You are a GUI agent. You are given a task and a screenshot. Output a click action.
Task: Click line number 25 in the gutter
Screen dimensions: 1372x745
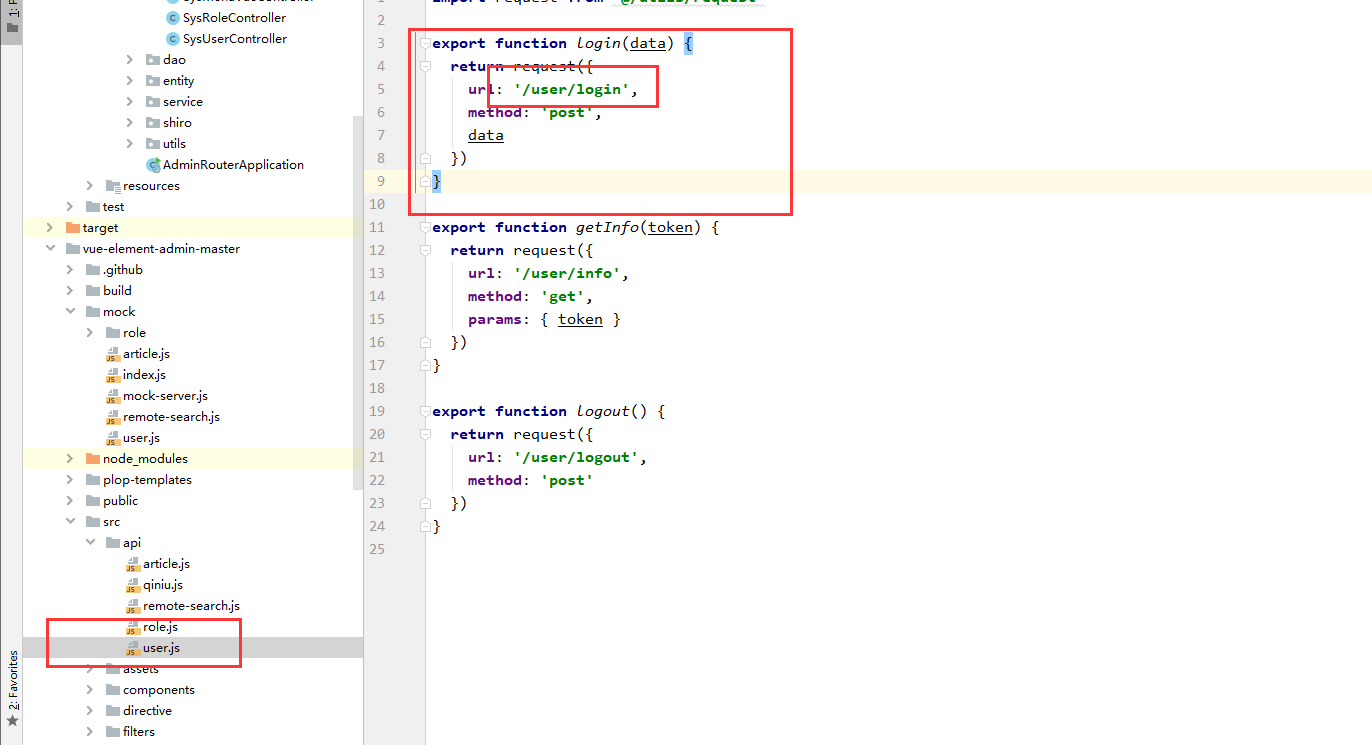376,549
